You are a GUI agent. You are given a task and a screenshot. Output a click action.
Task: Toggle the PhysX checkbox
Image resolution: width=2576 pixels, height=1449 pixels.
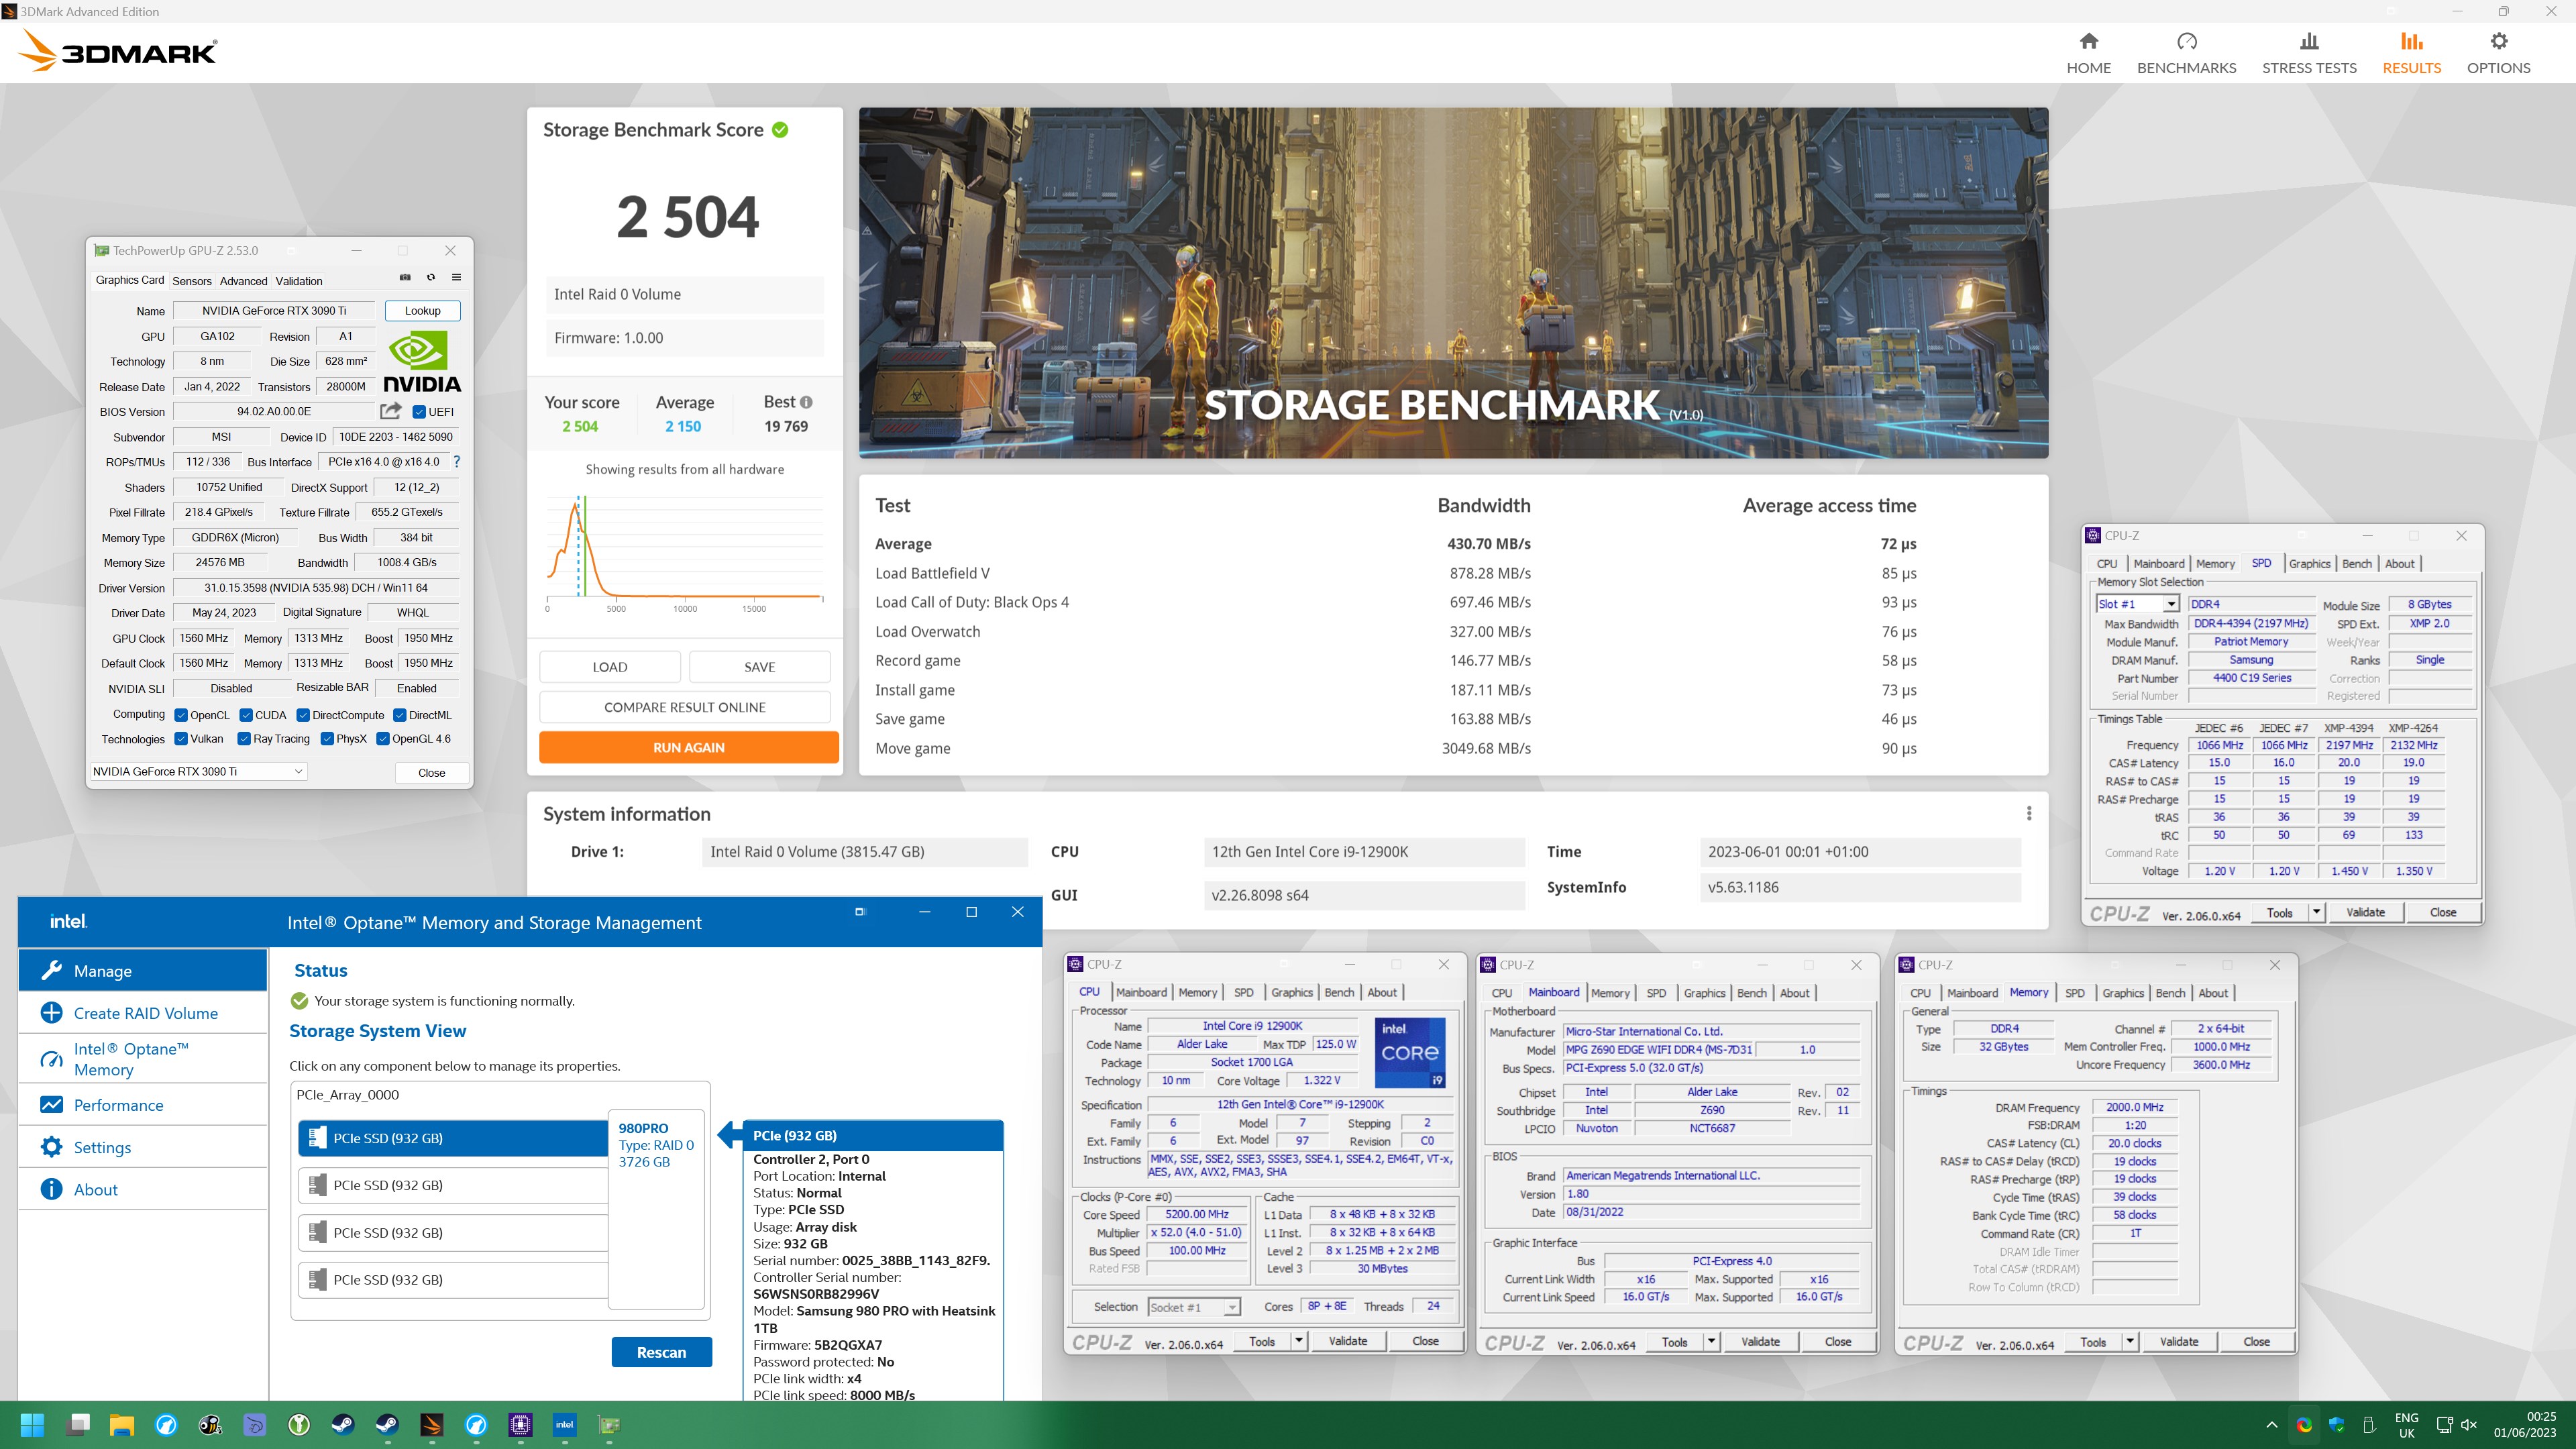coord(327,739)
